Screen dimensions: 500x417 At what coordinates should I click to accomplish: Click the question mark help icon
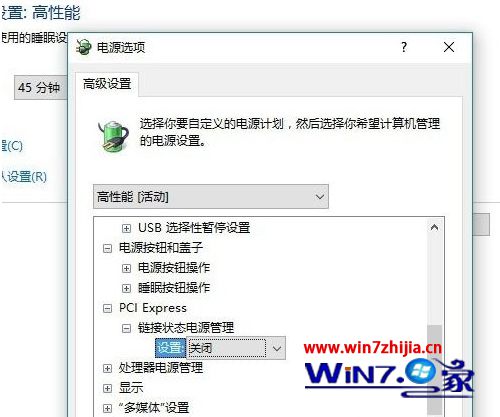point(404,47)
